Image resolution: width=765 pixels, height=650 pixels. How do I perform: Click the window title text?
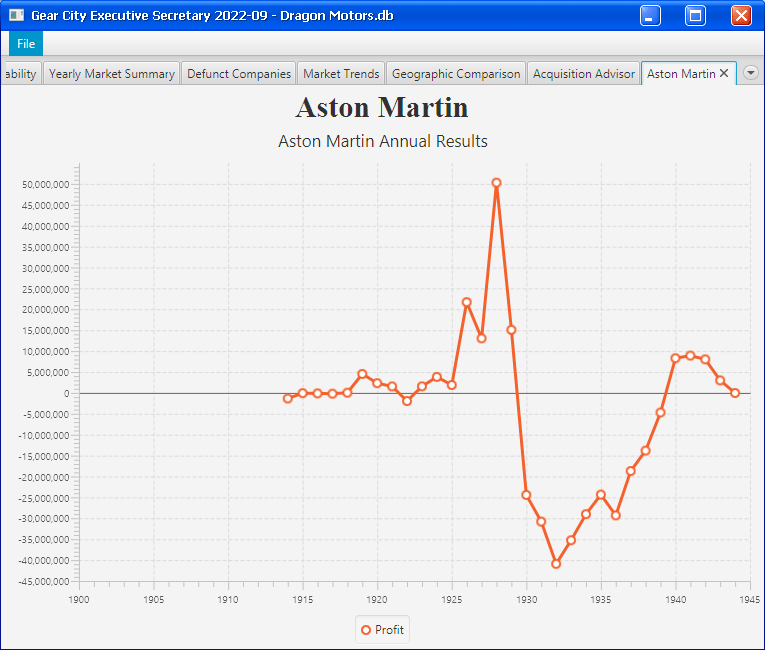[x=212, y=16]
